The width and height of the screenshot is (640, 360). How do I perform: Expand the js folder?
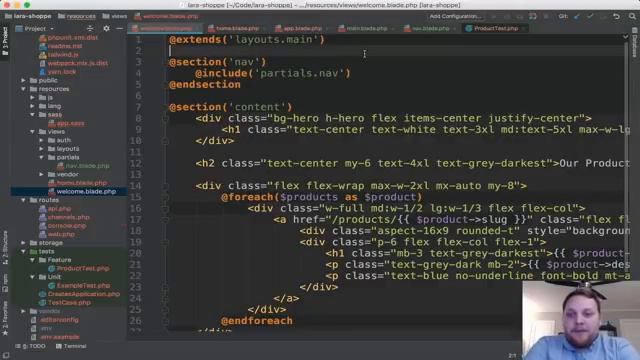[x=33, y=98]
